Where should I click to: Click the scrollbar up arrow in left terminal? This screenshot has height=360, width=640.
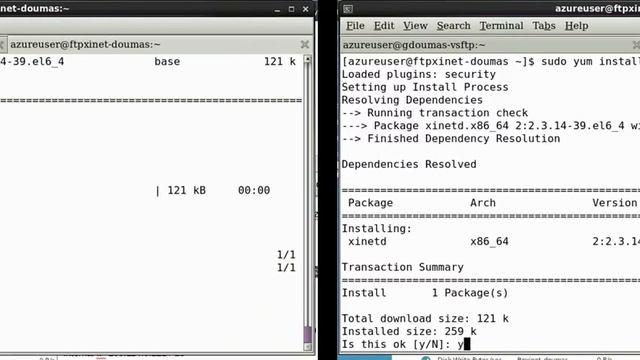tap(308, 60)
